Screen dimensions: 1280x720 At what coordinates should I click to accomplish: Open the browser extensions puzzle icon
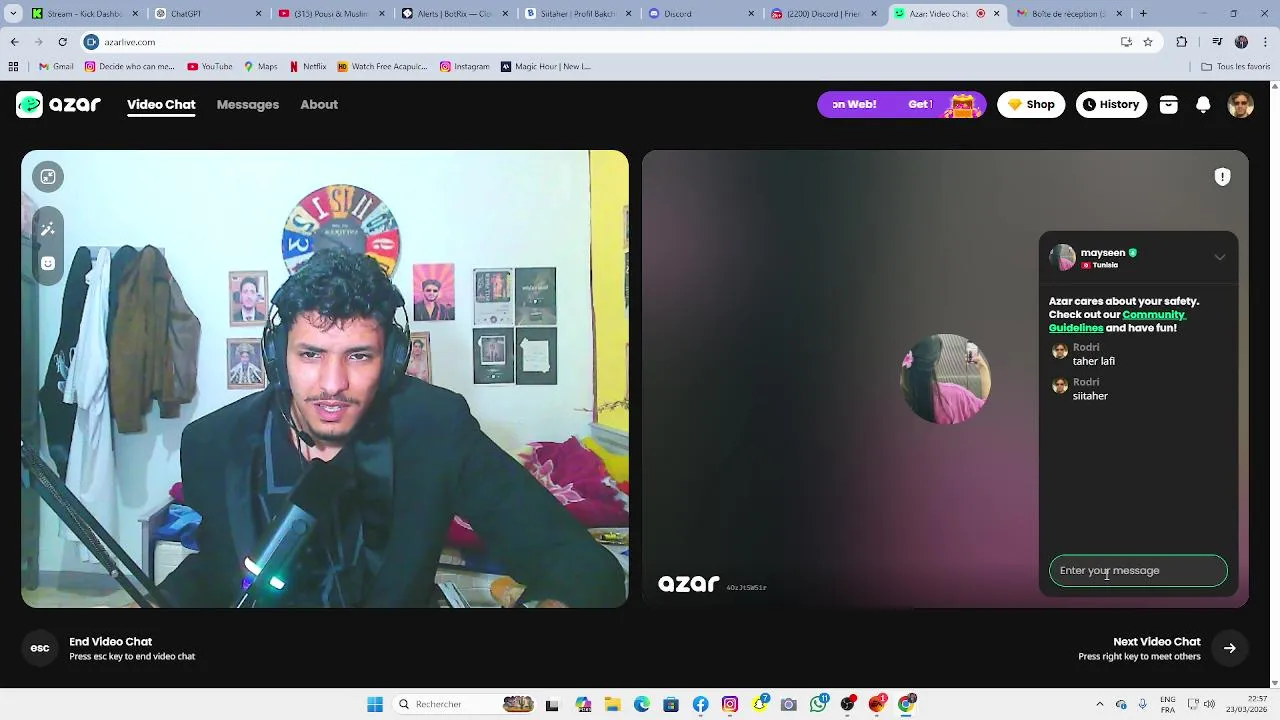pos(1182,42)
